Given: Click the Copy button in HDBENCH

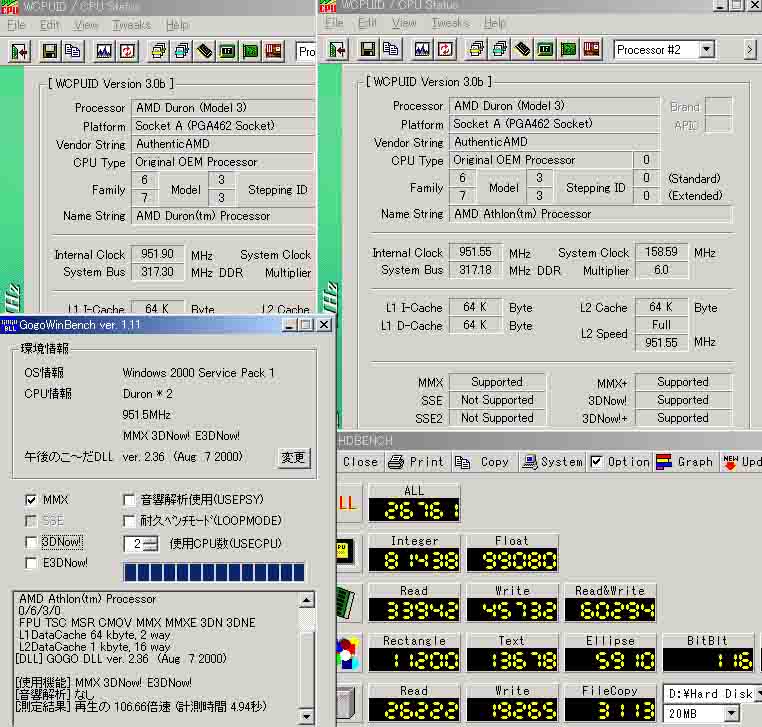Looking at the screenshot, I should click(482, 462).
